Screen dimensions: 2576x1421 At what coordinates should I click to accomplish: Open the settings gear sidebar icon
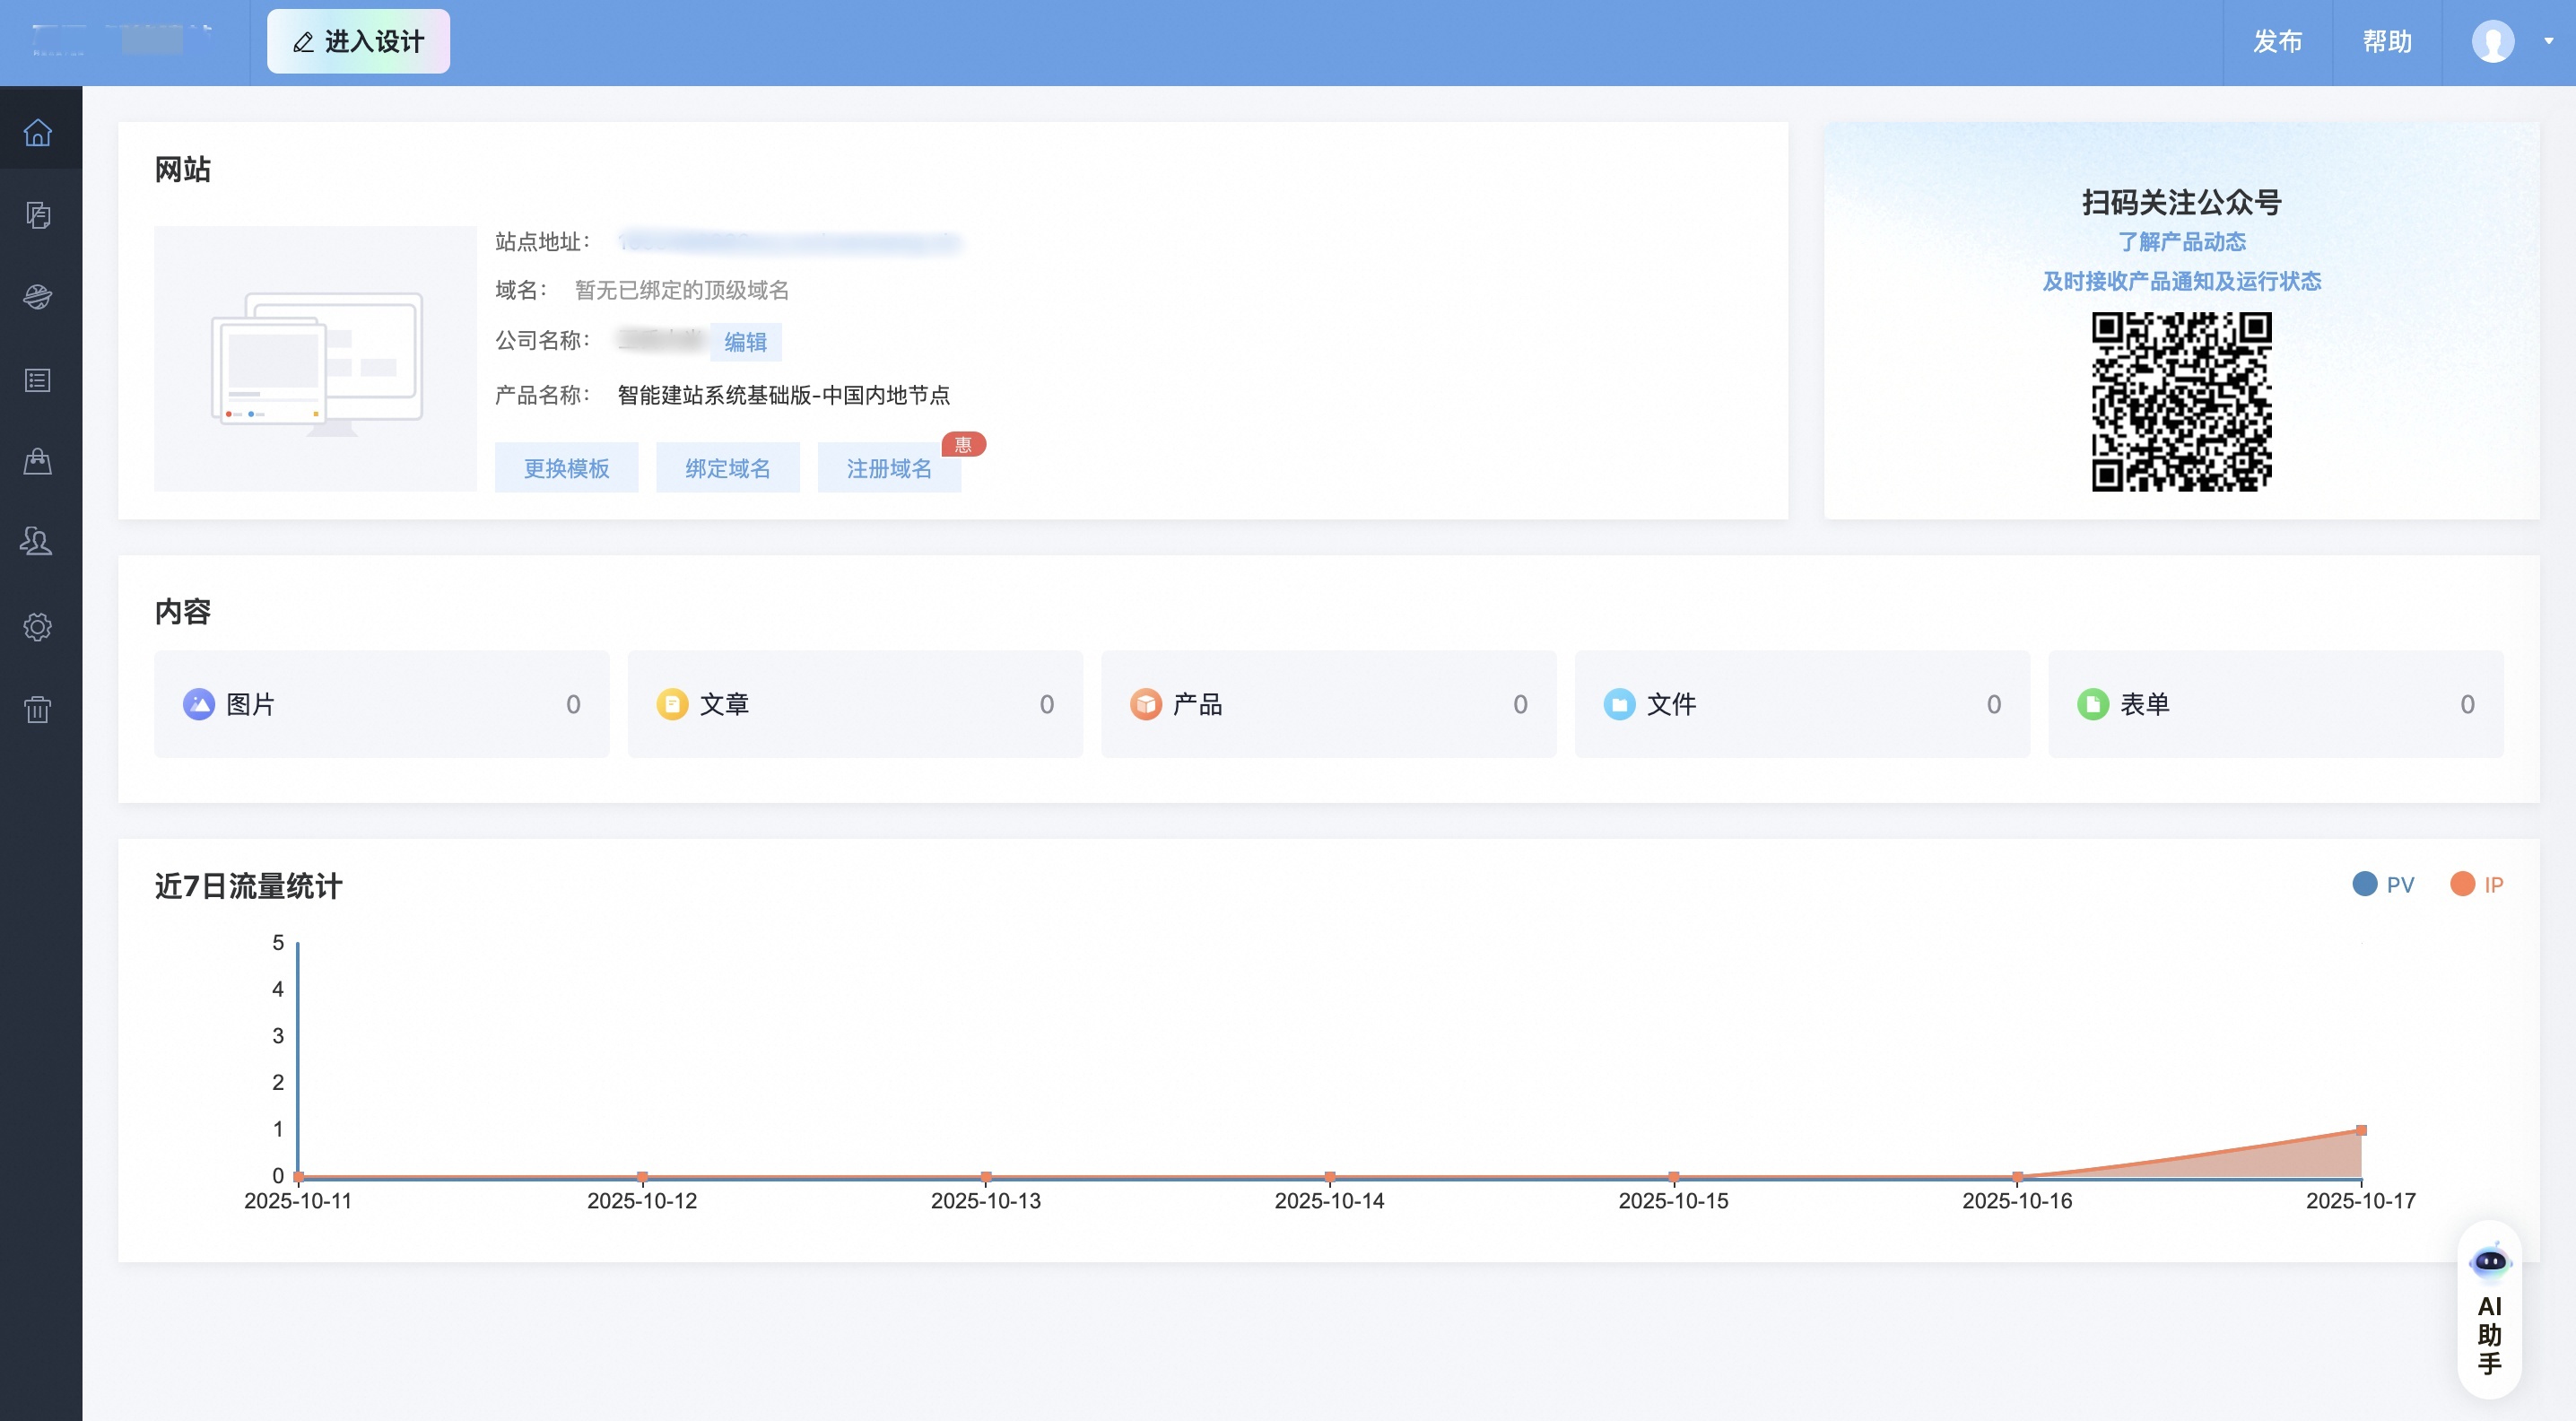click(x=38, y=627)
